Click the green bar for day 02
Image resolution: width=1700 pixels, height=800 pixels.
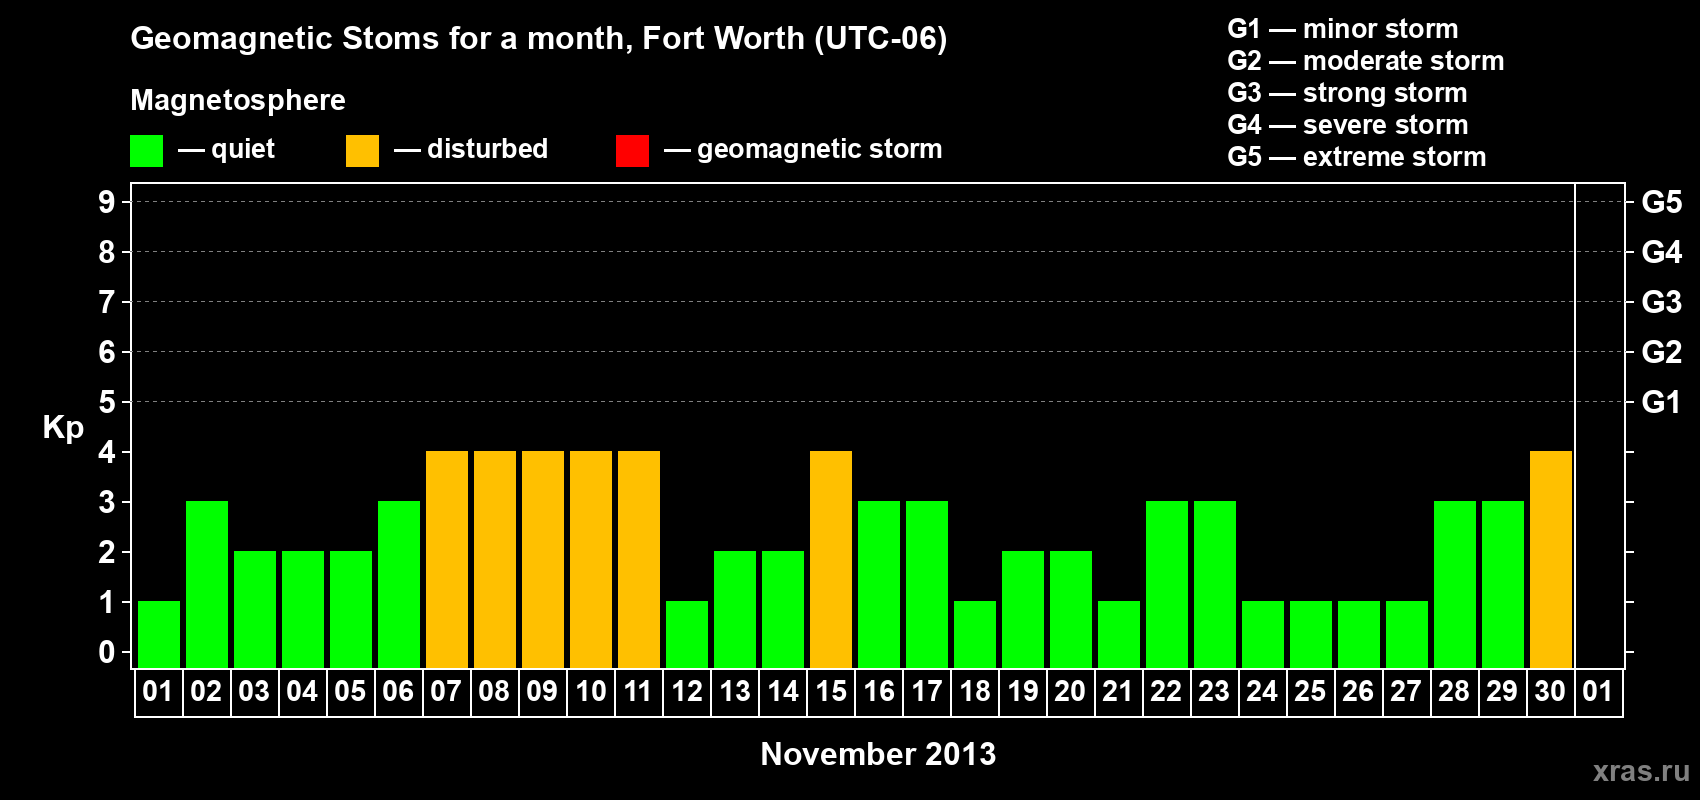[x=207, y=584]
